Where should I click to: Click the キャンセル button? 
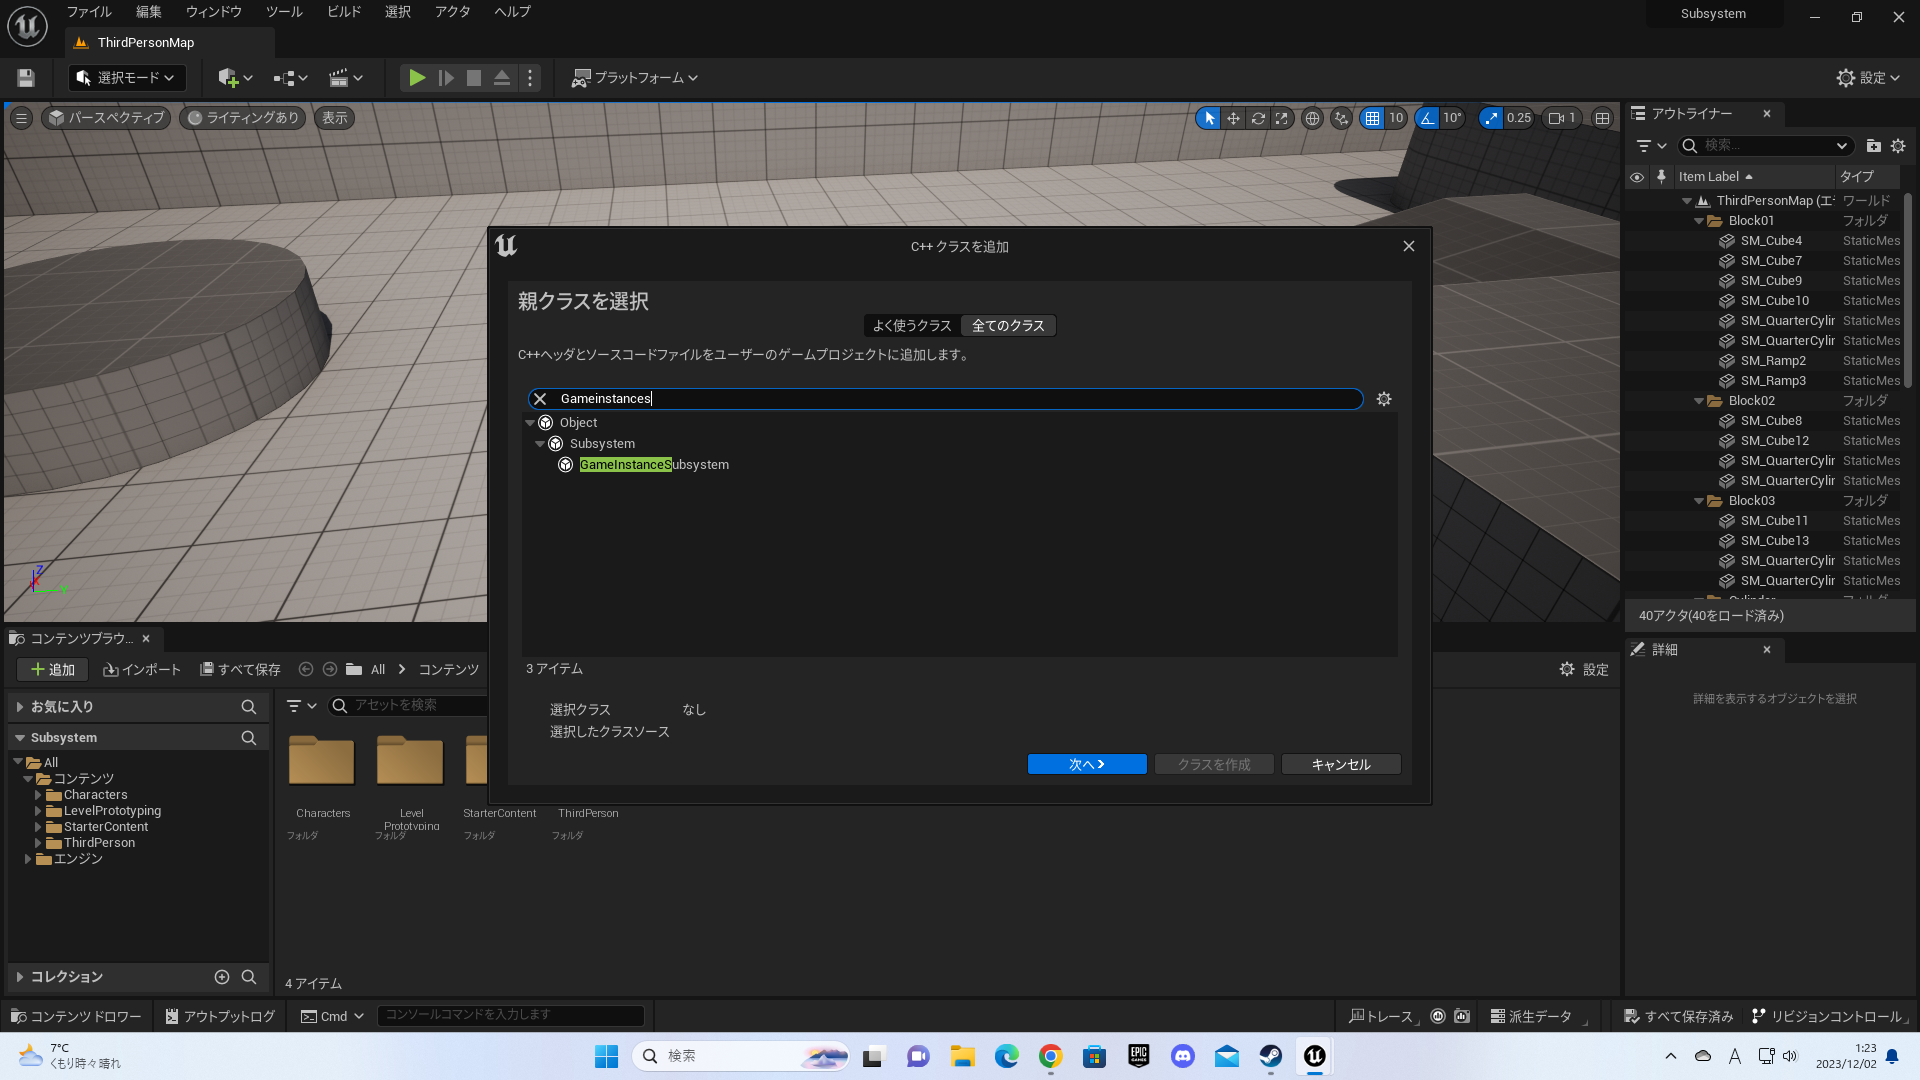(1340, 764)
